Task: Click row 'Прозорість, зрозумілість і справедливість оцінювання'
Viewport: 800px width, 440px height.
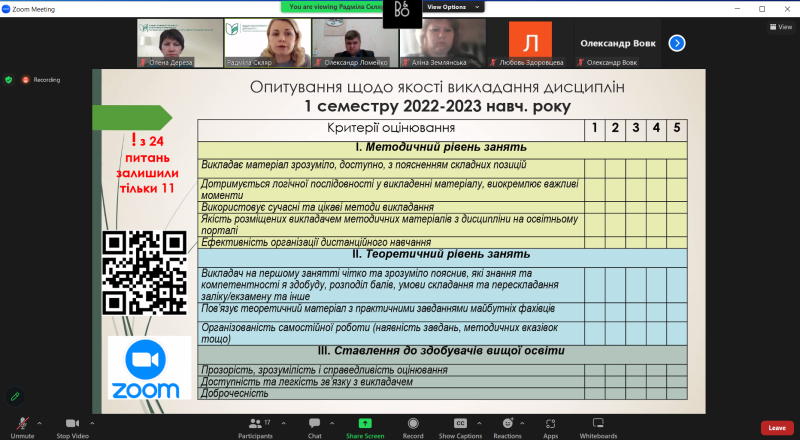Action: point(442,370)
